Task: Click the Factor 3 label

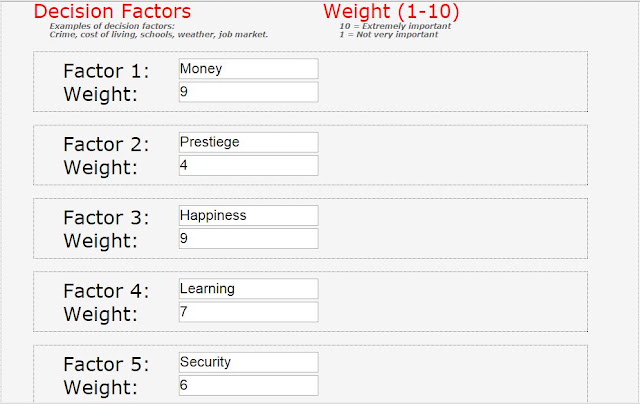Action: [106, 218]
